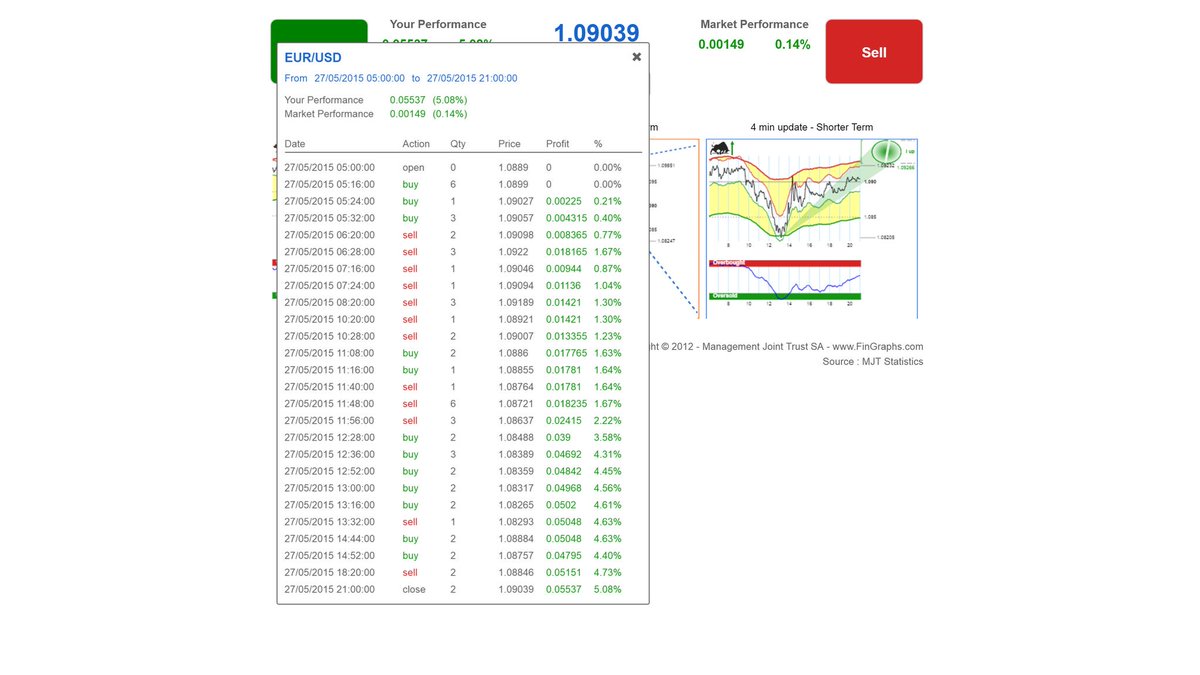Click the Profit column header
The height and width of the screenshot is (675, 1200).
(559, 144)
